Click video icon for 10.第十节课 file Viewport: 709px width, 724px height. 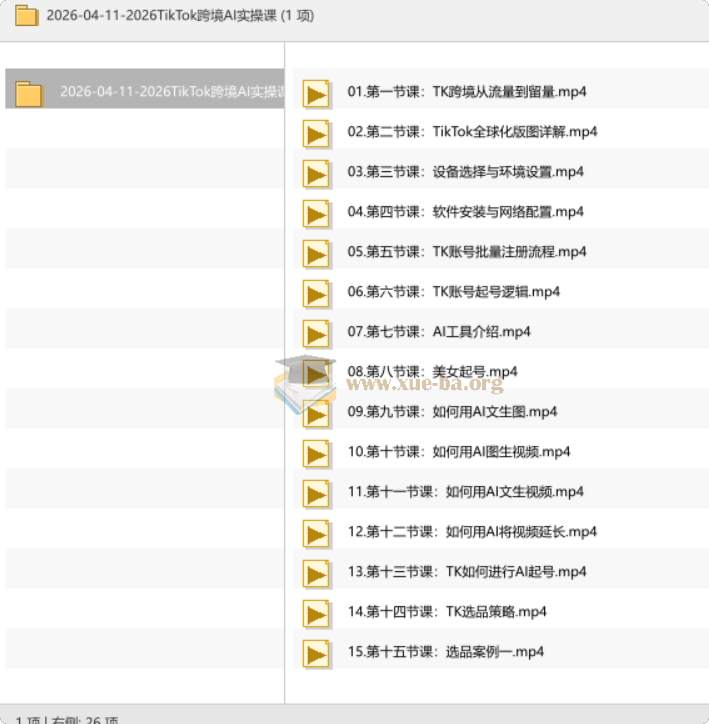pyautogui.click(x=317, y=454)
